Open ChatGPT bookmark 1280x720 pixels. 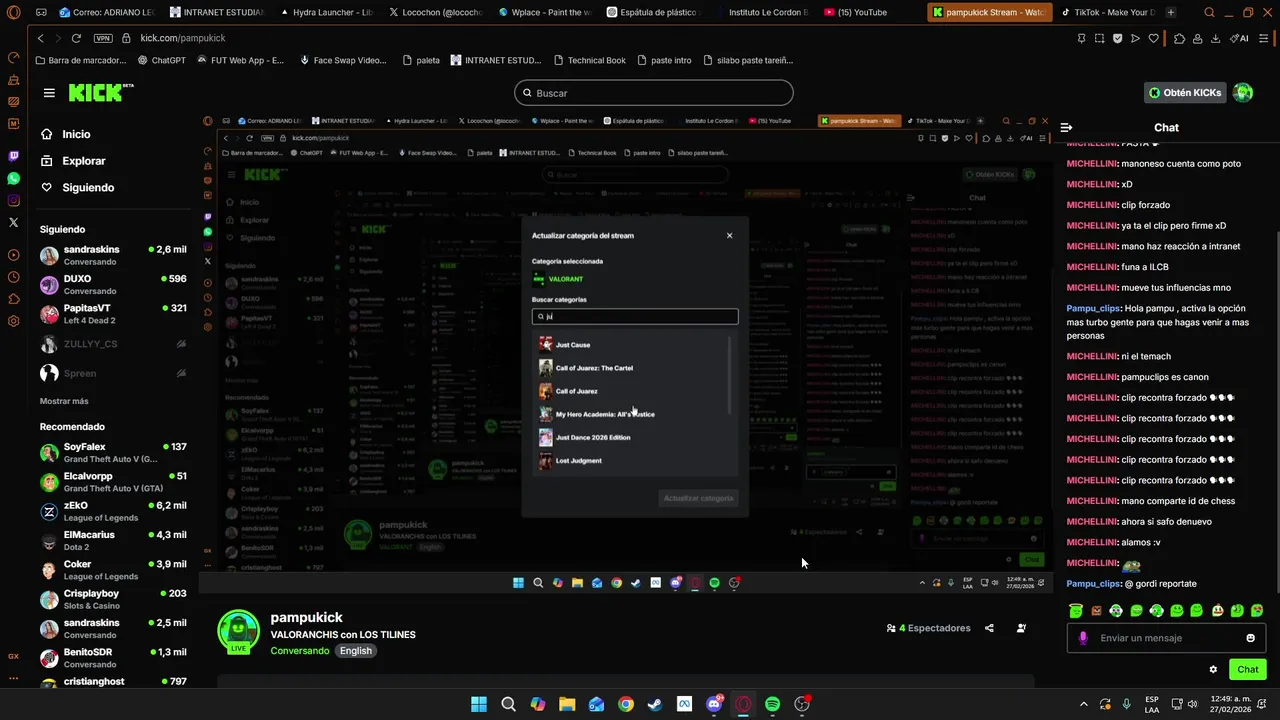(161, 60)
